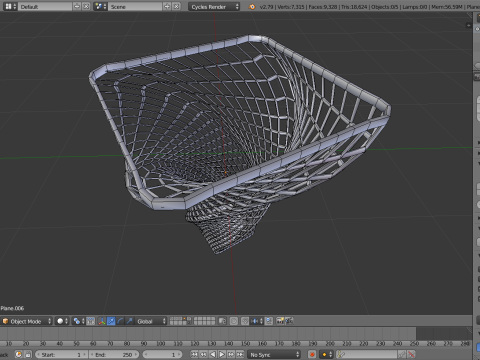Play animation in reverse
The image size is (480, 360).
[212, 354]
